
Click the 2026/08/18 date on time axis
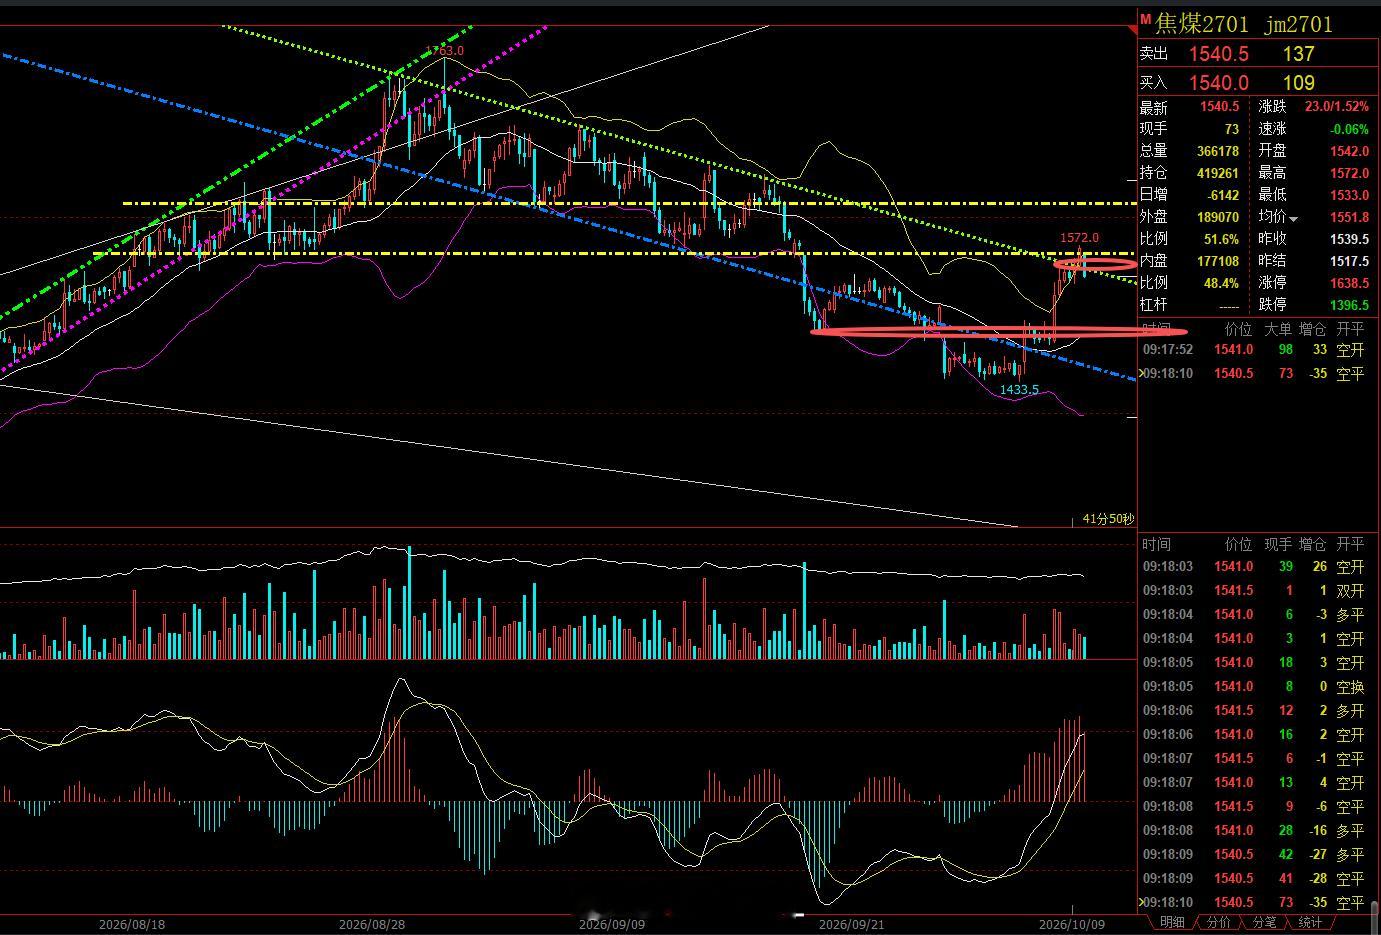click(x=132, y=924)
